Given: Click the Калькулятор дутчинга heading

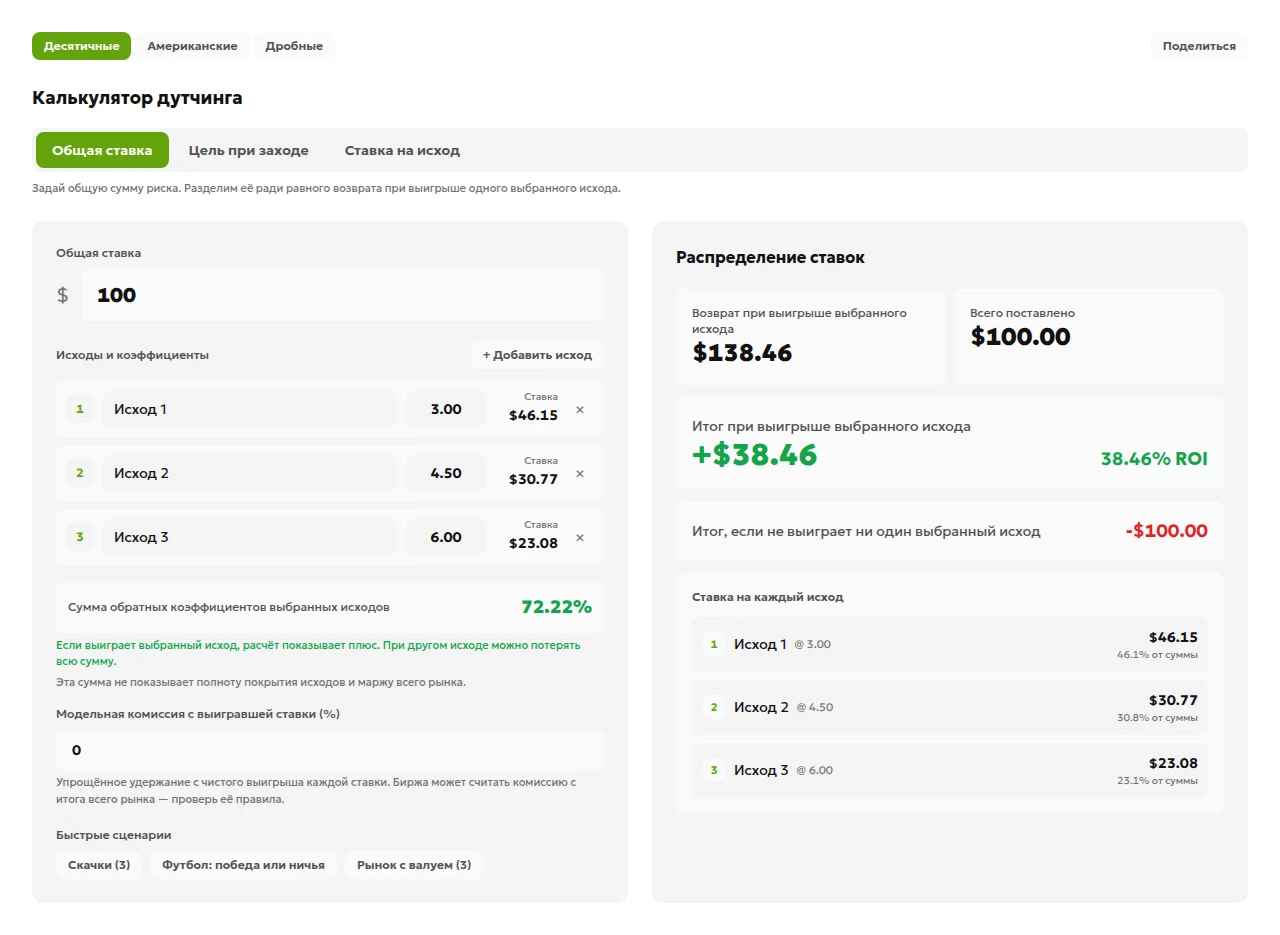Looking at the screenshot, I should (137, 98).
